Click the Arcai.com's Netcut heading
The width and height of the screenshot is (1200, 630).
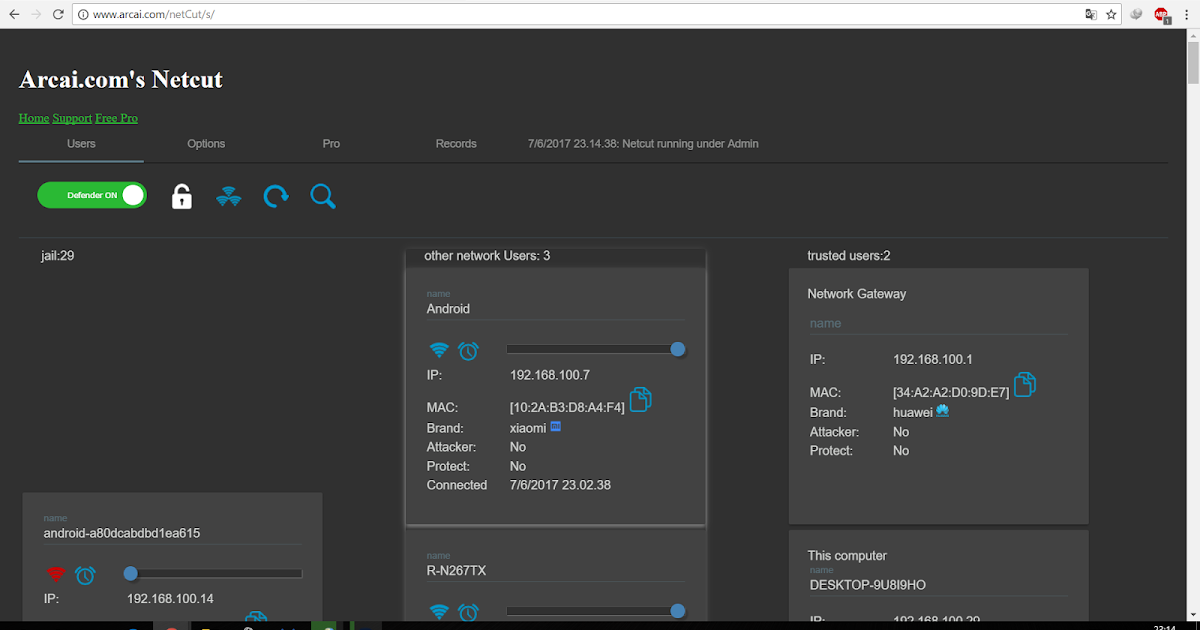point(121,79)
